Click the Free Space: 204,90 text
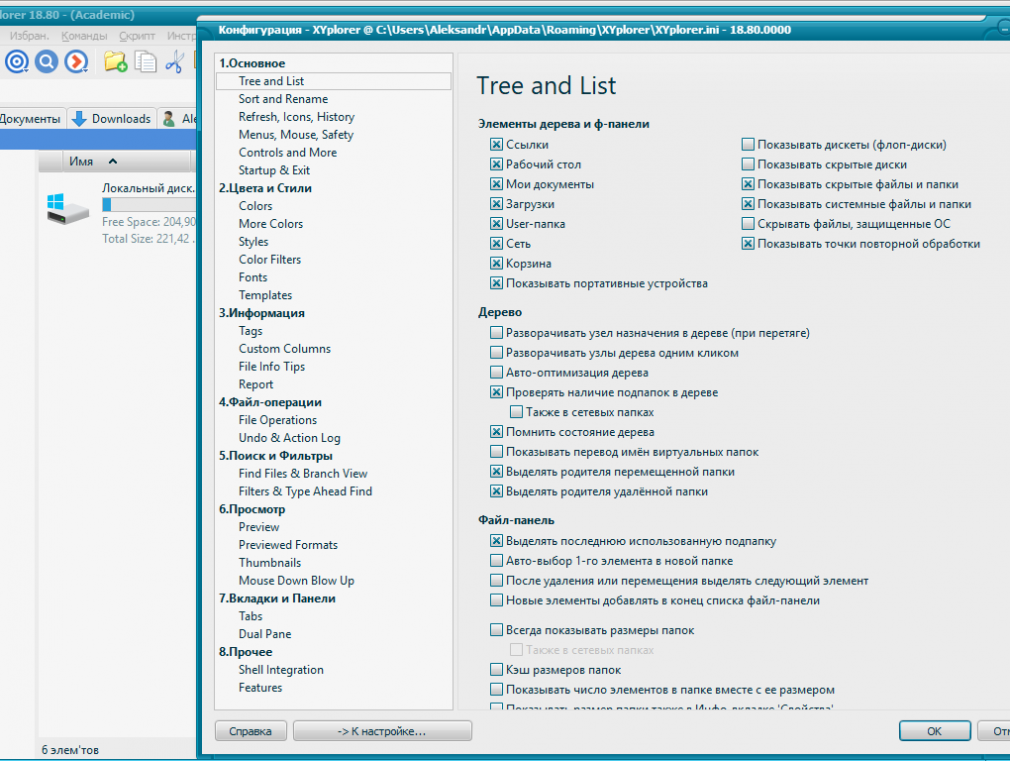The image size is (1010, 761). tap(149, 222)
